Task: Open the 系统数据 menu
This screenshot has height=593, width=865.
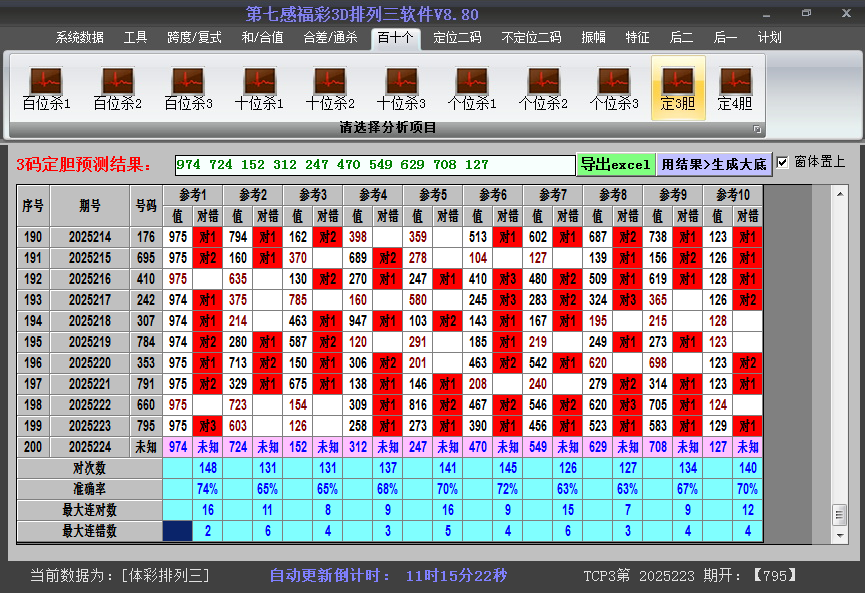Action: [80, 37]
